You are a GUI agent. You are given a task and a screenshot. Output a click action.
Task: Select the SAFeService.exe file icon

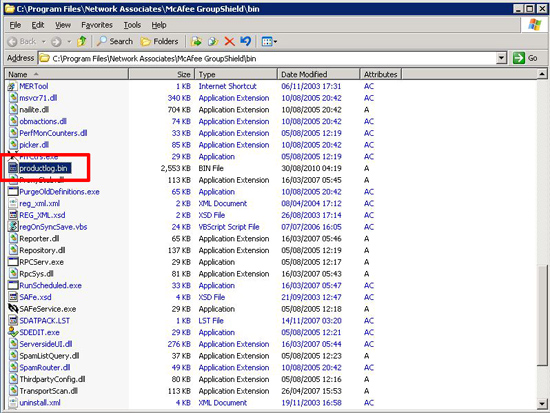(13, 309)
